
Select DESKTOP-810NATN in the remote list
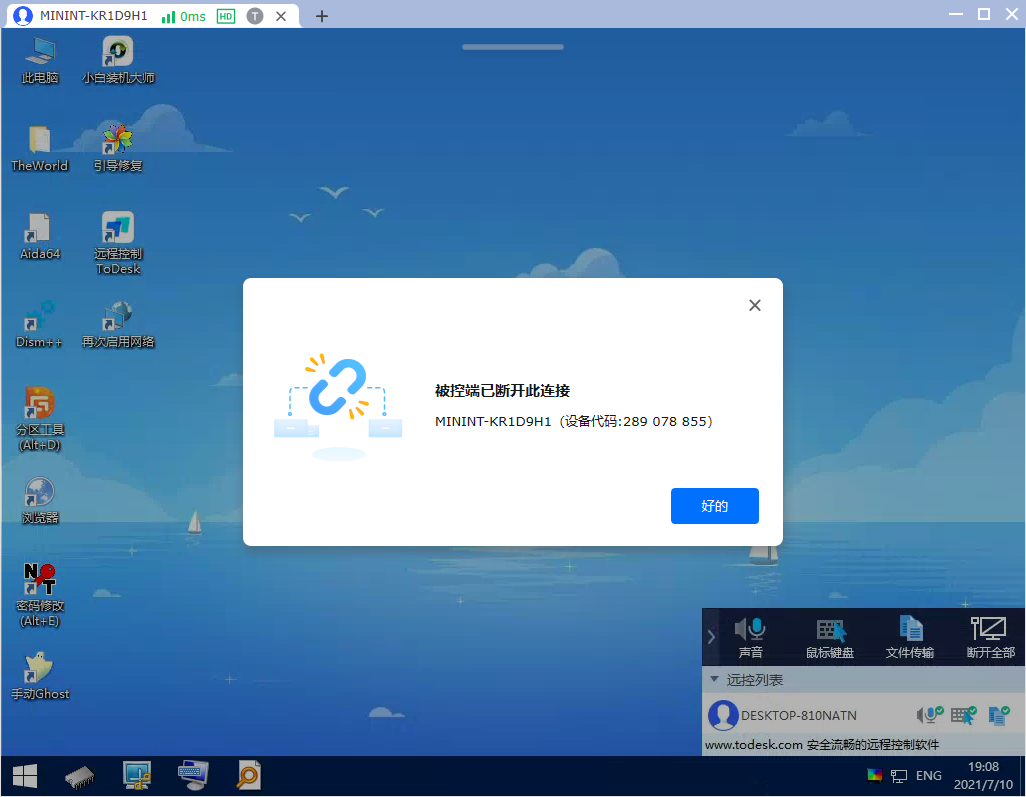798,716
